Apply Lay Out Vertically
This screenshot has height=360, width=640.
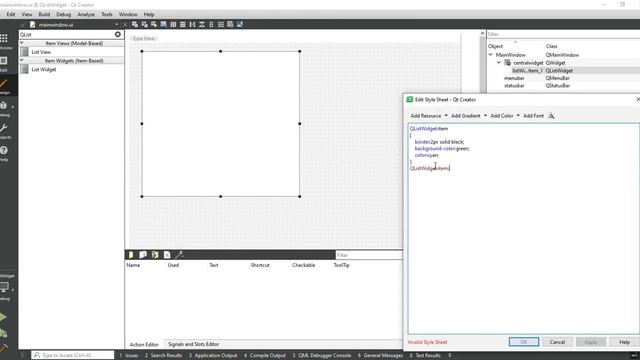[182, 24]
